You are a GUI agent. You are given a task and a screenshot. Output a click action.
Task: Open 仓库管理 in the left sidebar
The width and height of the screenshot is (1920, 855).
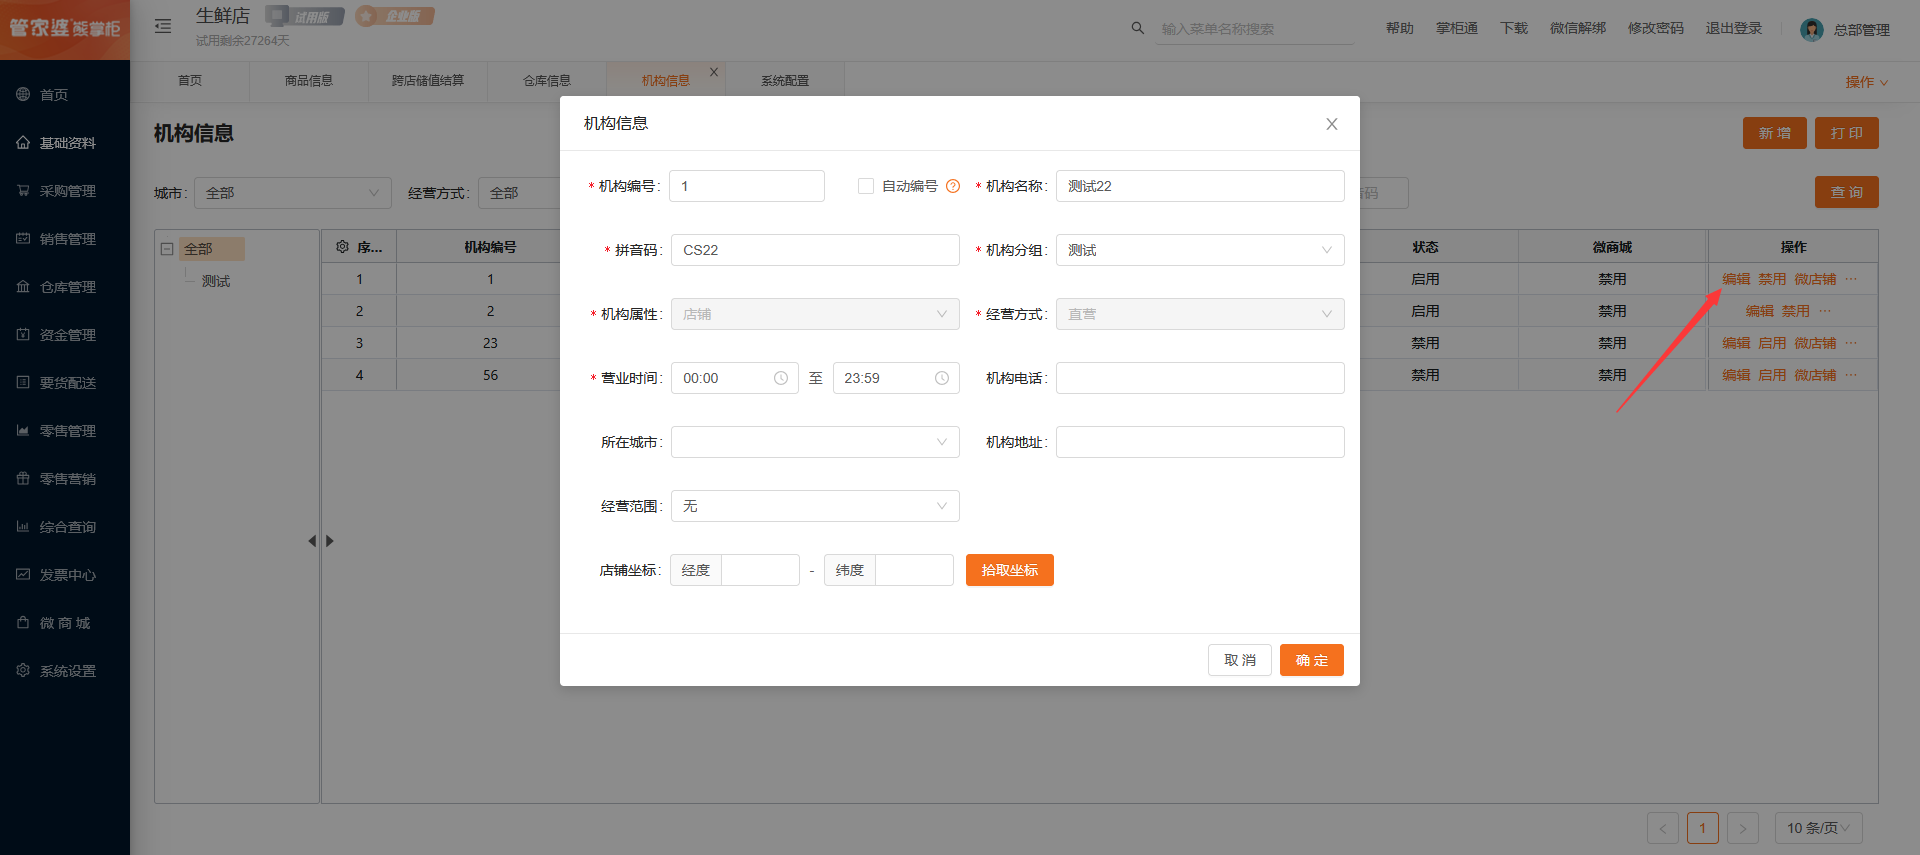(x=67, y=287)
